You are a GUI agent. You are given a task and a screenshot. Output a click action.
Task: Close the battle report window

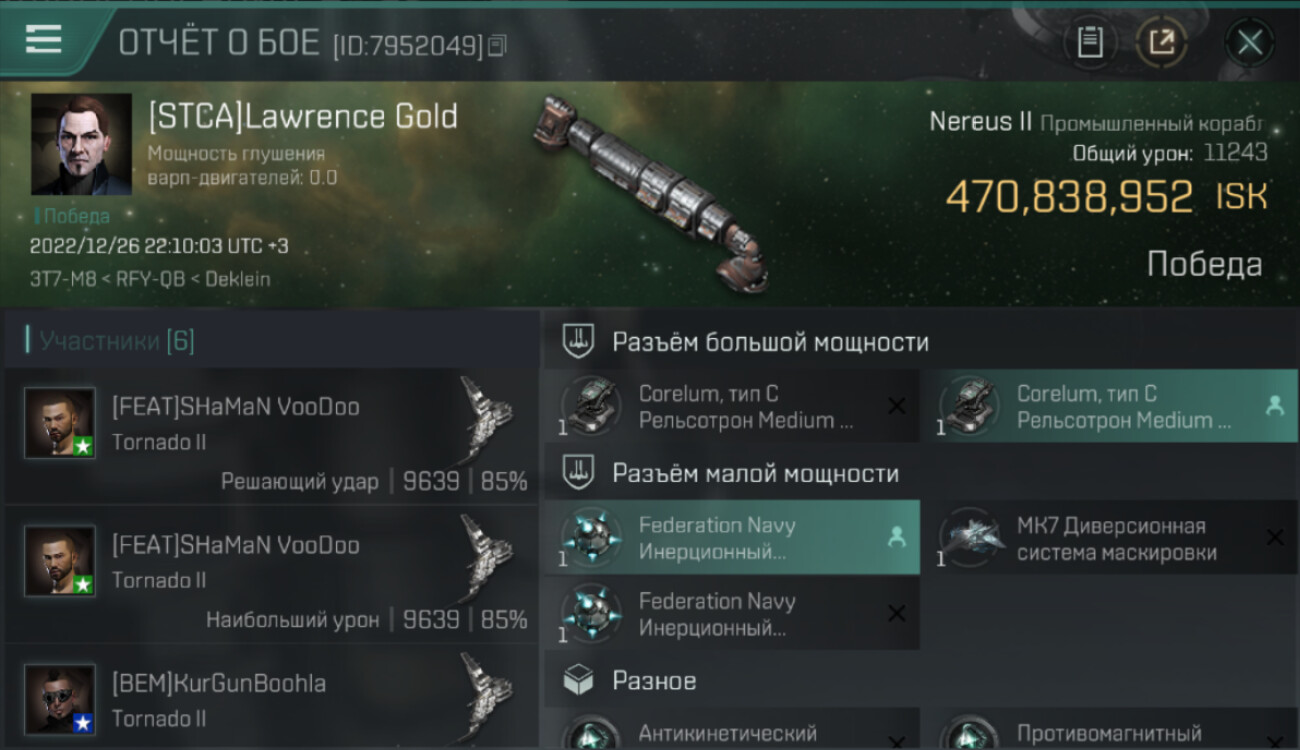click(x=1250, y=42)
